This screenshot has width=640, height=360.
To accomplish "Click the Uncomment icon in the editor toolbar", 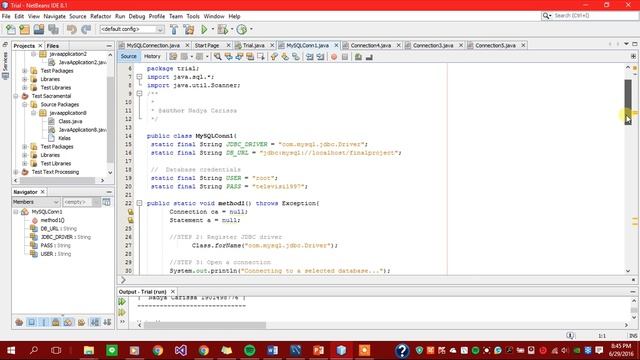I will coord(369,57).
